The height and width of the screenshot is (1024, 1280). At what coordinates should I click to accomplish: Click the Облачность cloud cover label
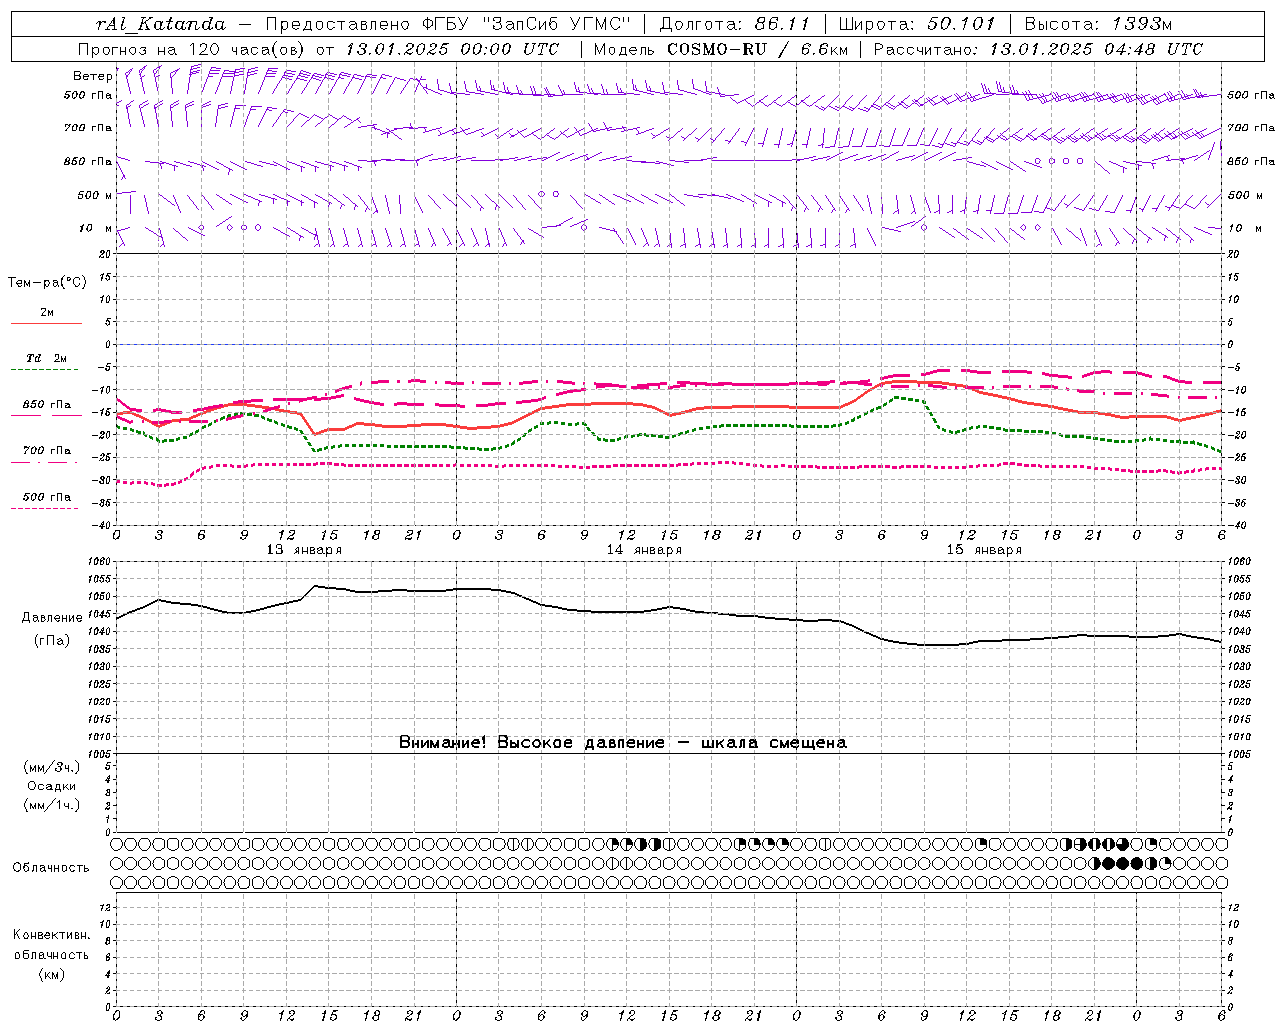[x=51, y=868]
